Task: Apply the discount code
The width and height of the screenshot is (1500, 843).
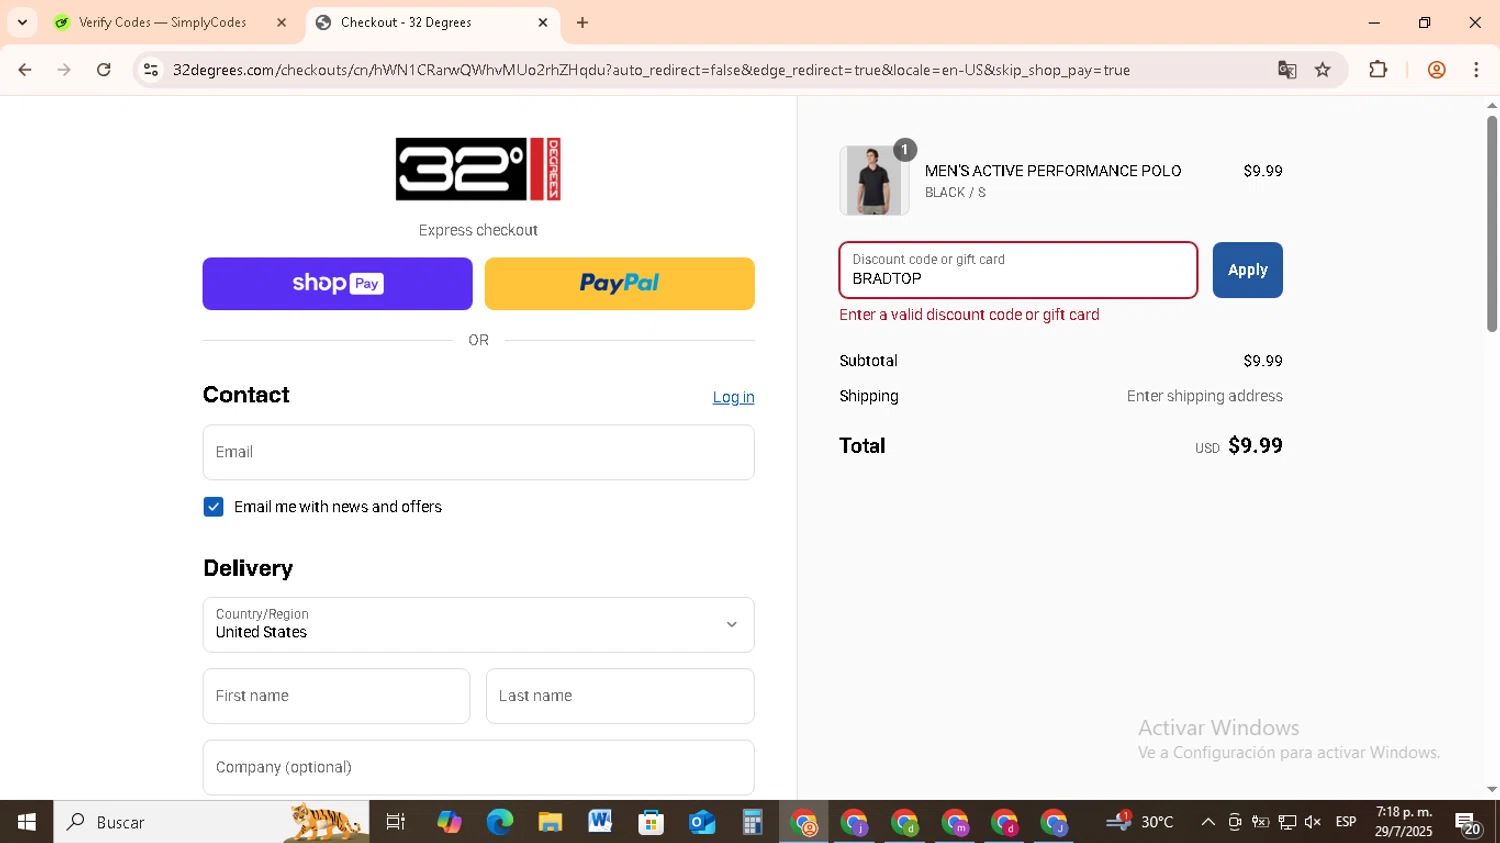Action: [x=1247, y=270]
